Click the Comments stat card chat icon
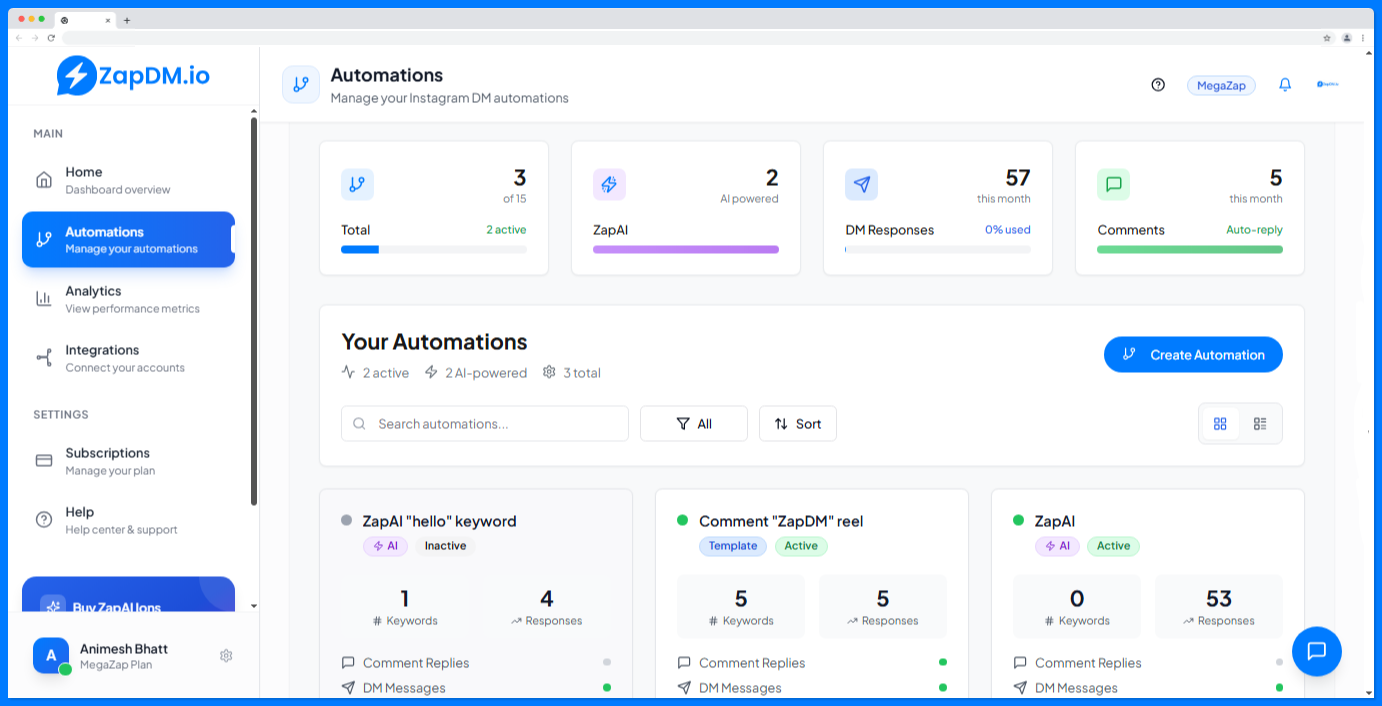Image resolution: width=1382 pixels, height=706 pixels. [x=1113, y=184]
